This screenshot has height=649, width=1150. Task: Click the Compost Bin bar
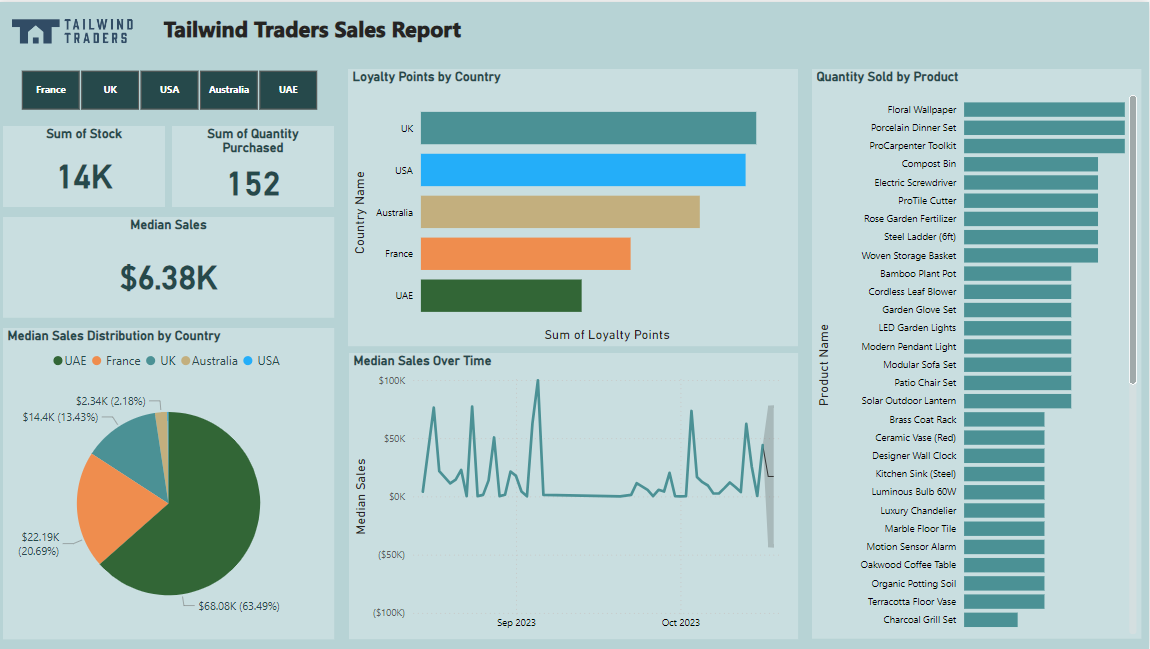pos(1031,164)
